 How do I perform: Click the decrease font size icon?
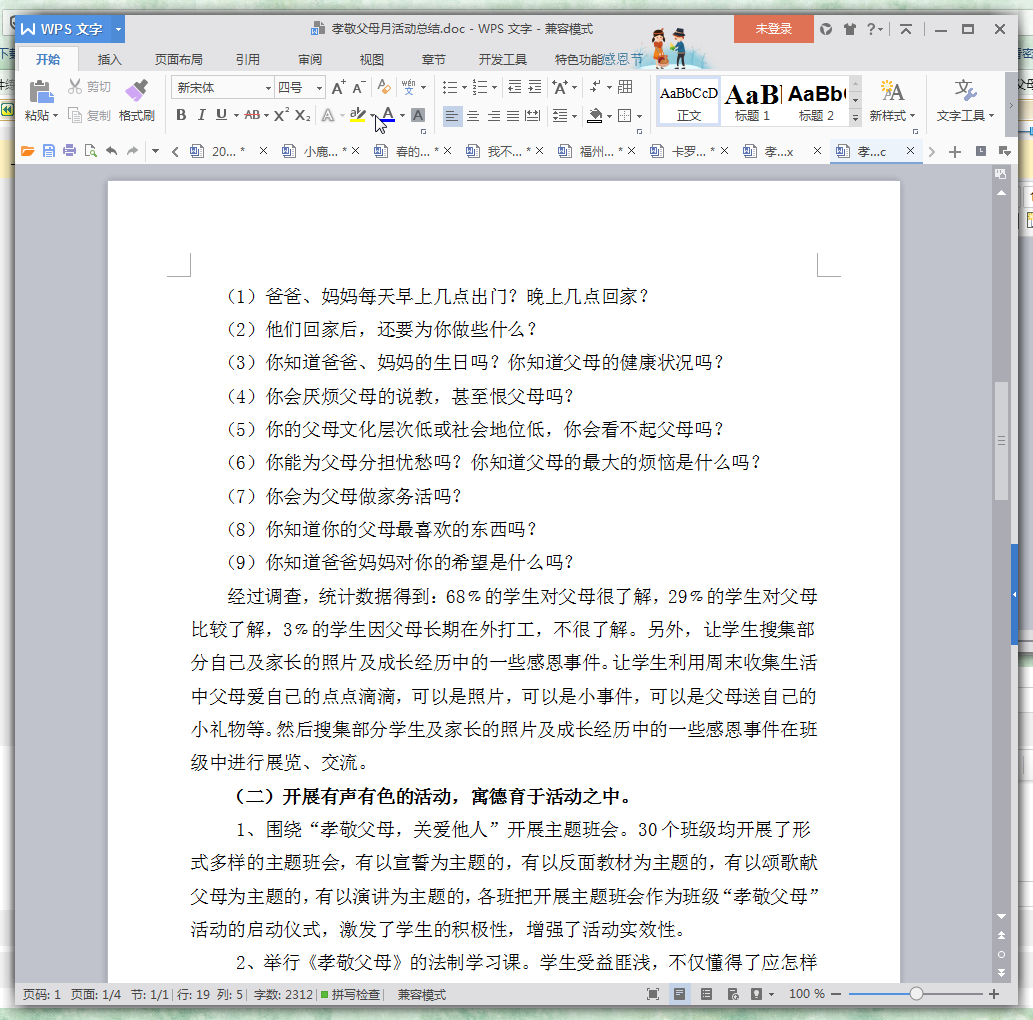[359, 88]
